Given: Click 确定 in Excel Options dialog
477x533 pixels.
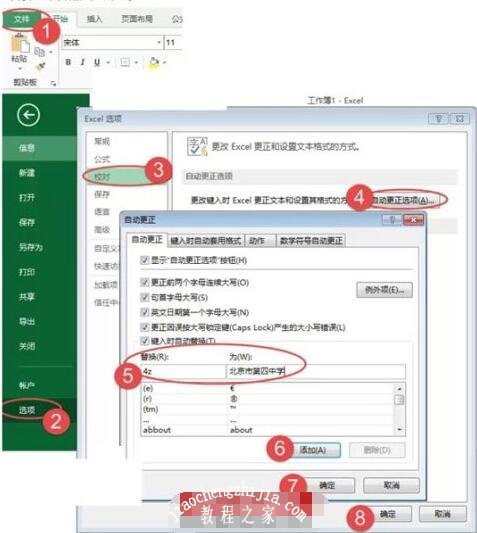Looking at the screenshot, I should (x=390, y=514).
